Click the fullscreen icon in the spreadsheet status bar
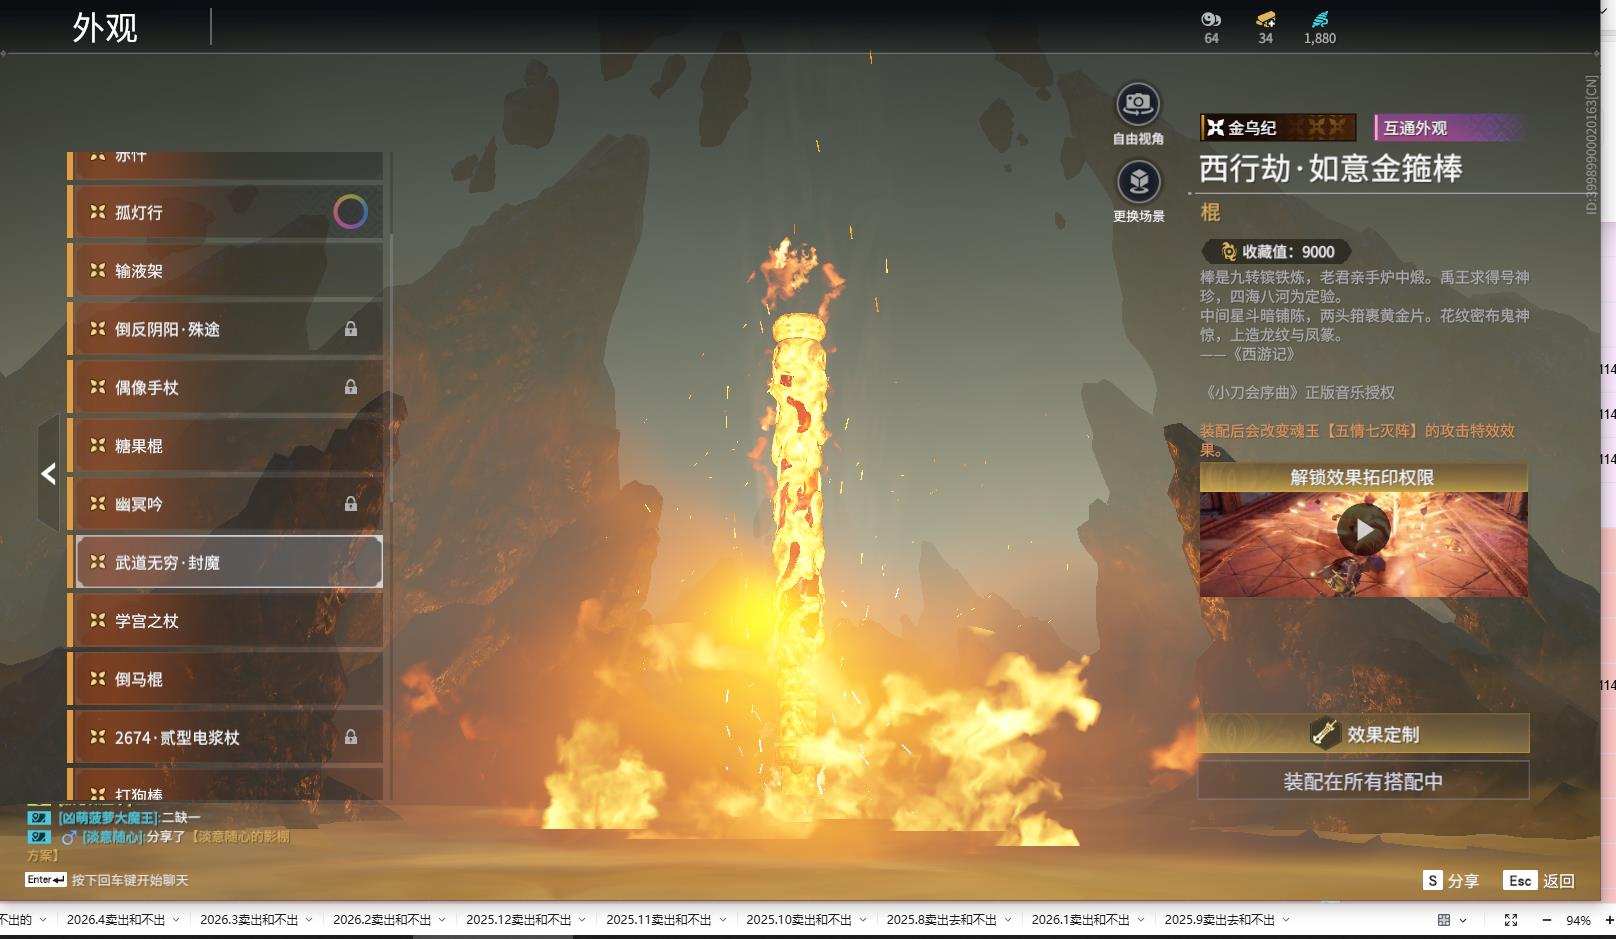 tap(1511, 920)
